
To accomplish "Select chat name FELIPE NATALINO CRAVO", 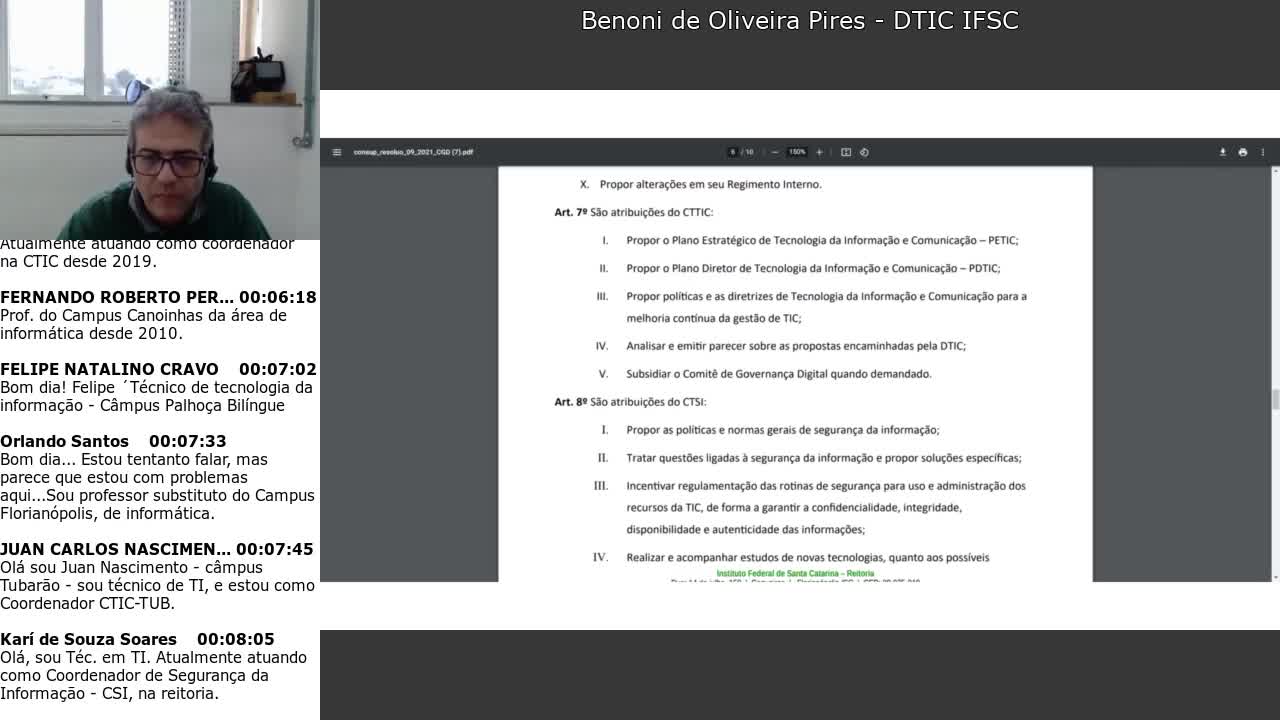I will click(109, 369).
